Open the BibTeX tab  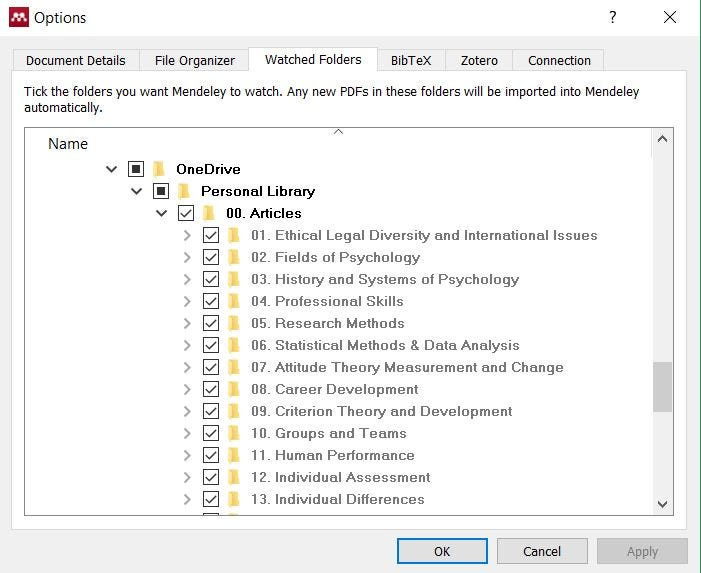click(x=411, y=60)
